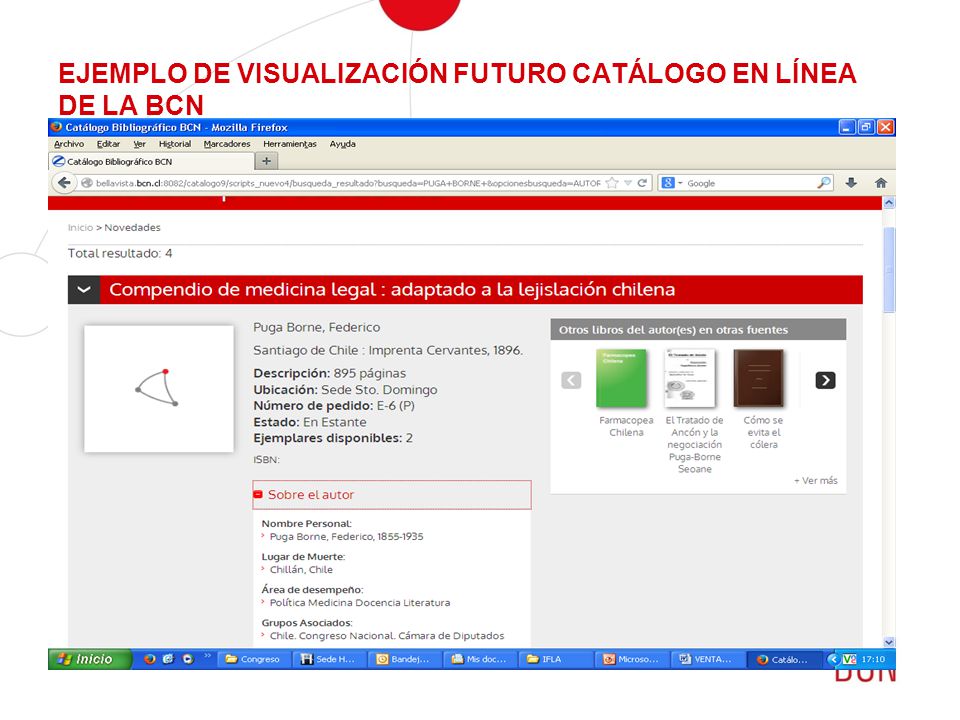Screen dimensions: 960x720
Task: Click the Tratado de Ancón cover thumbnail
Action: (689, 378)
